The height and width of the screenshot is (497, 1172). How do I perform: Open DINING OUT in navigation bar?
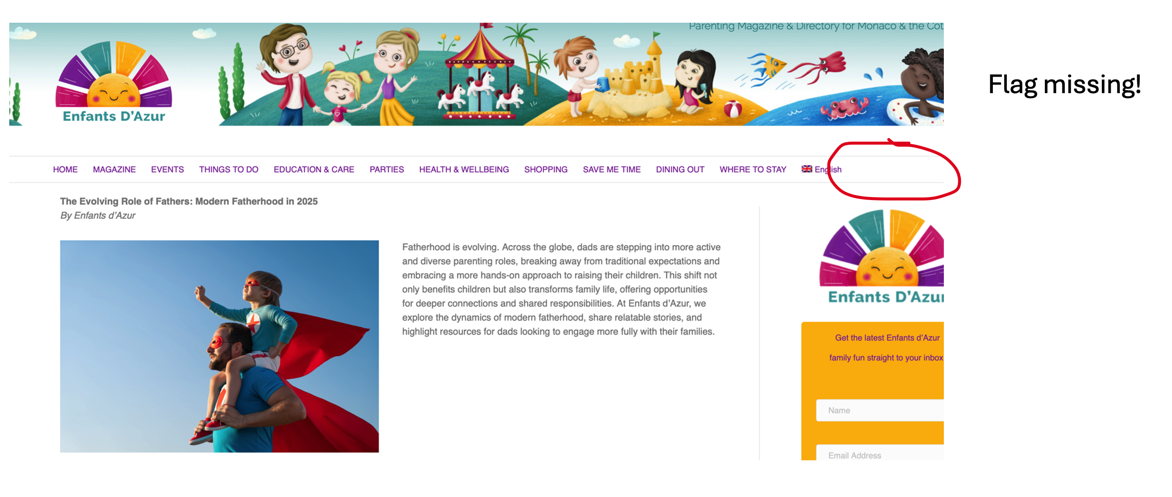tap(680, 170)
